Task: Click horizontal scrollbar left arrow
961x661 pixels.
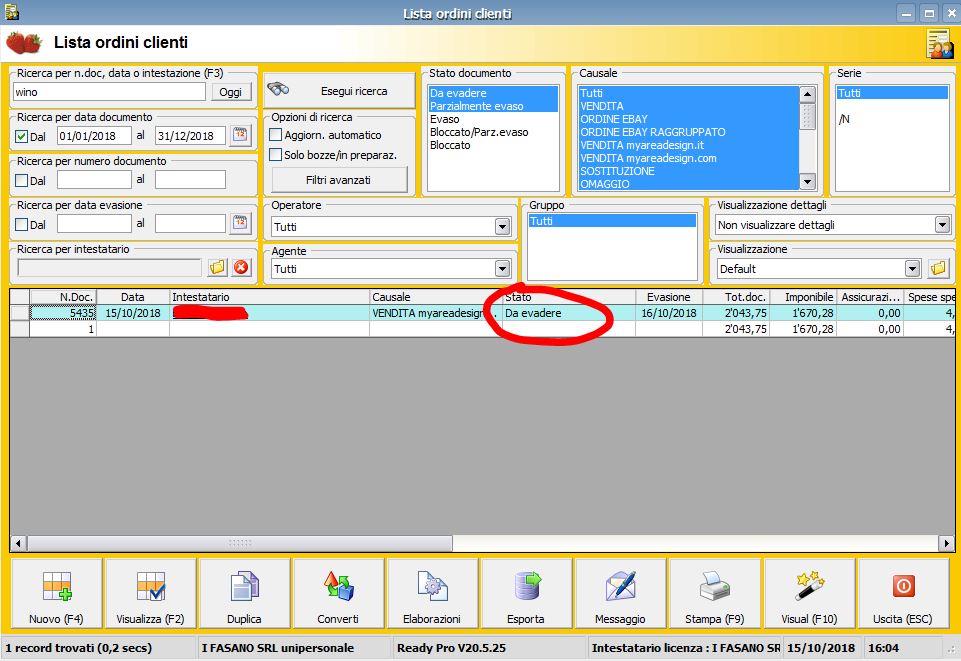Action: (x=18, y=543)
